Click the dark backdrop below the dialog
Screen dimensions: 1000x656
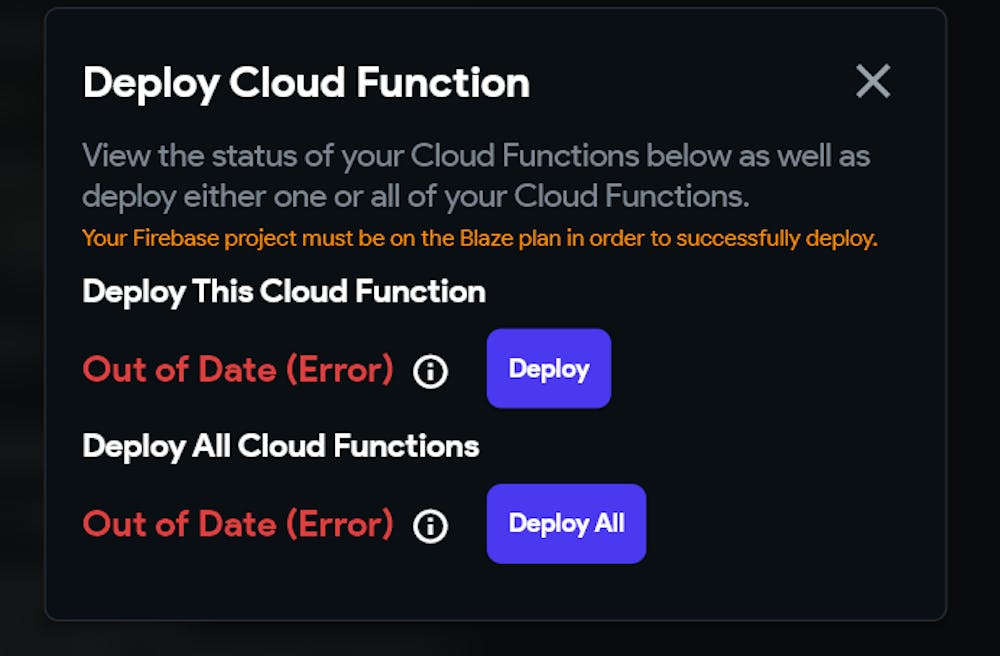click(x=500, y=640)
